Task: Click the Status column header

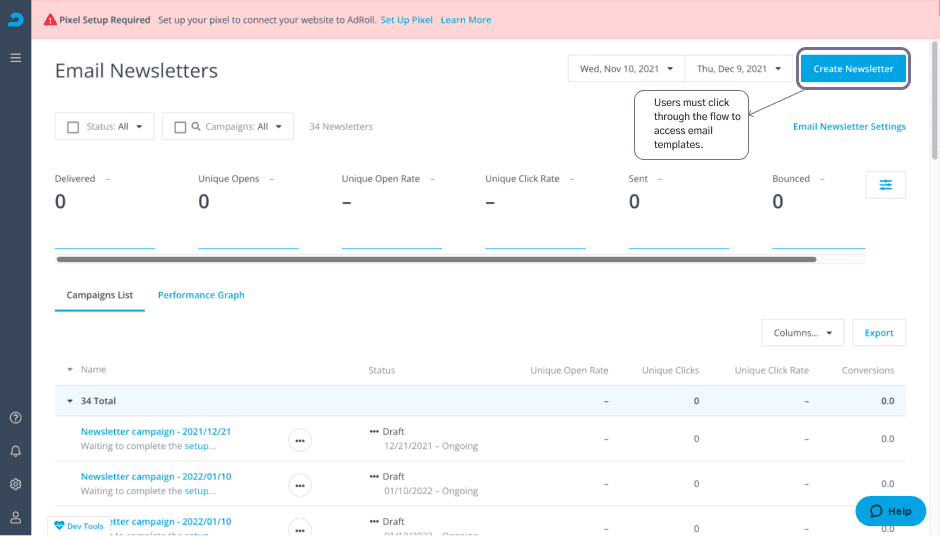Action: pyautogui.click(x=382, y=371)
